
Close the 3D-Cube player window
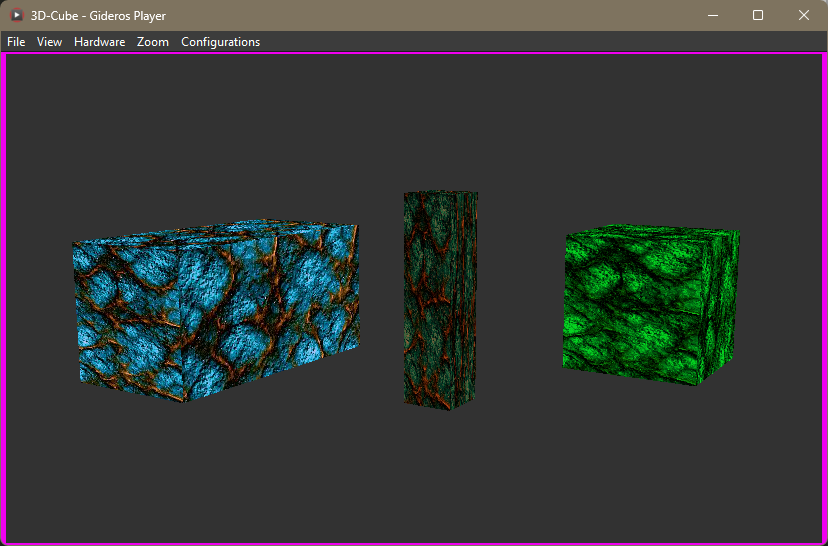tap(803, 15)
